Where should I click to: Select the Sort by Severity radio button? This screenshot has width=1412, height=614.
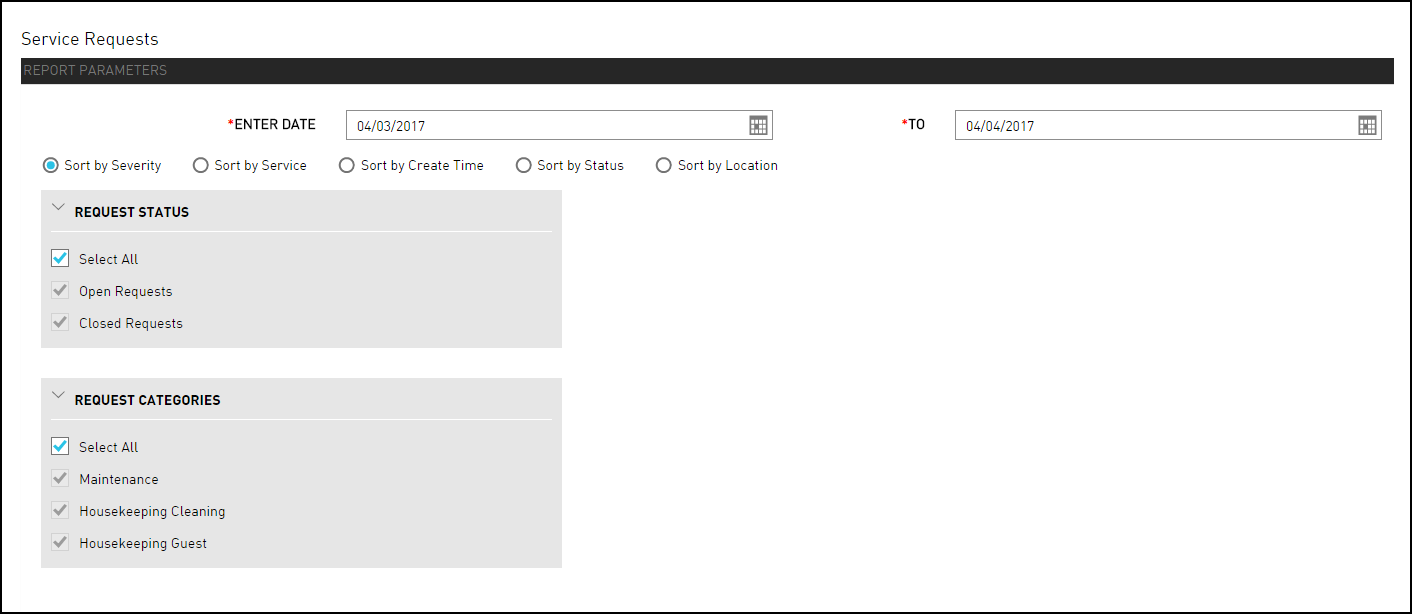click(x=51, y=165)
